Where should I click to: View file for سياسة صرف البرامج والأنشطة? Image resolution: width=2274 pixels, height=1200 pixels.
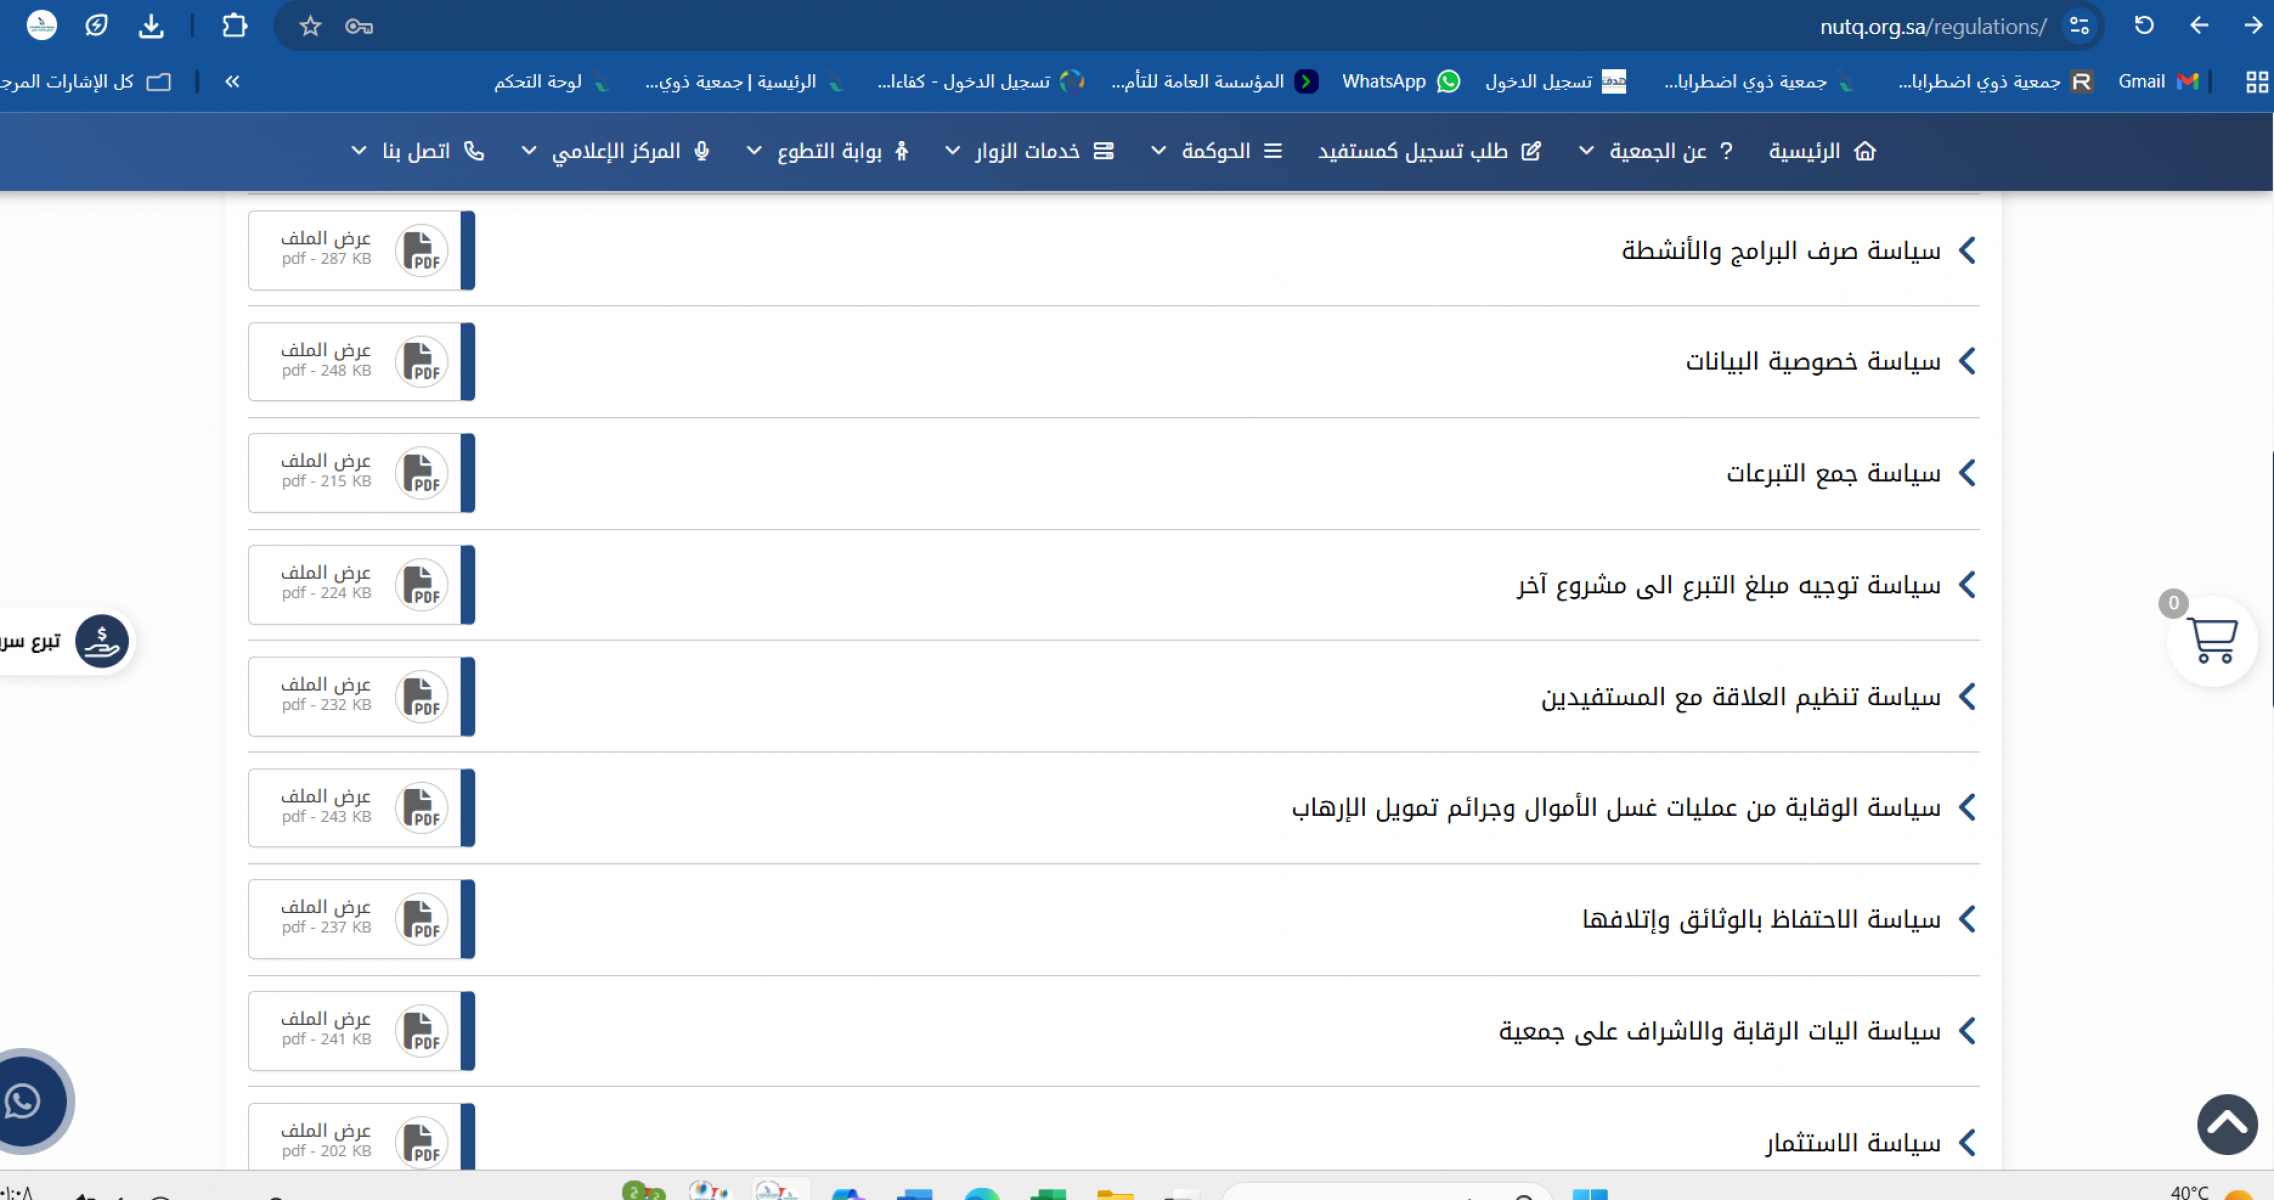pyautogui.click(x=327, y=239)
